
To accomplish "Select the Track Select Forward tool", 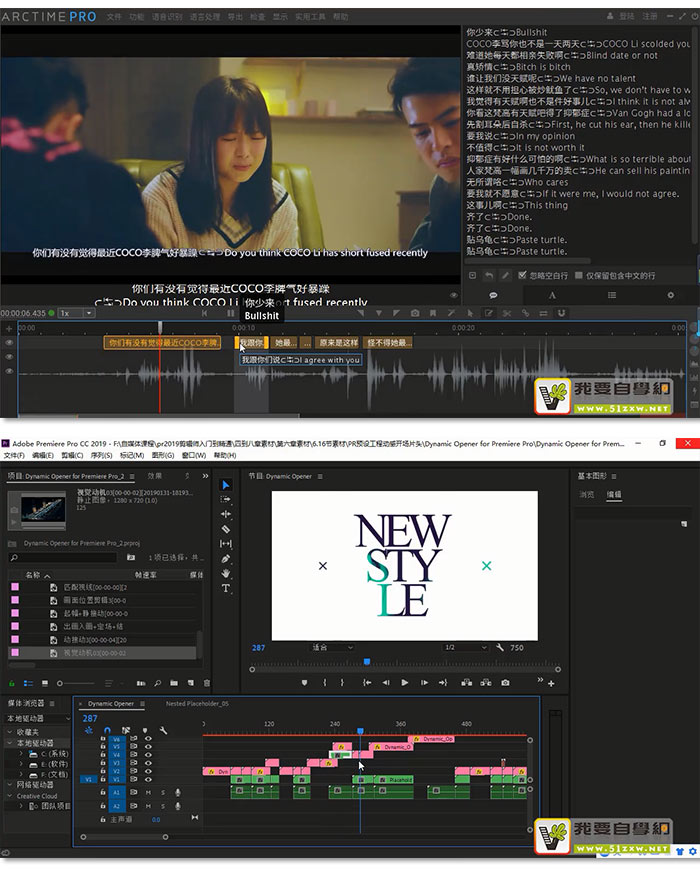I will coord(226,499).
